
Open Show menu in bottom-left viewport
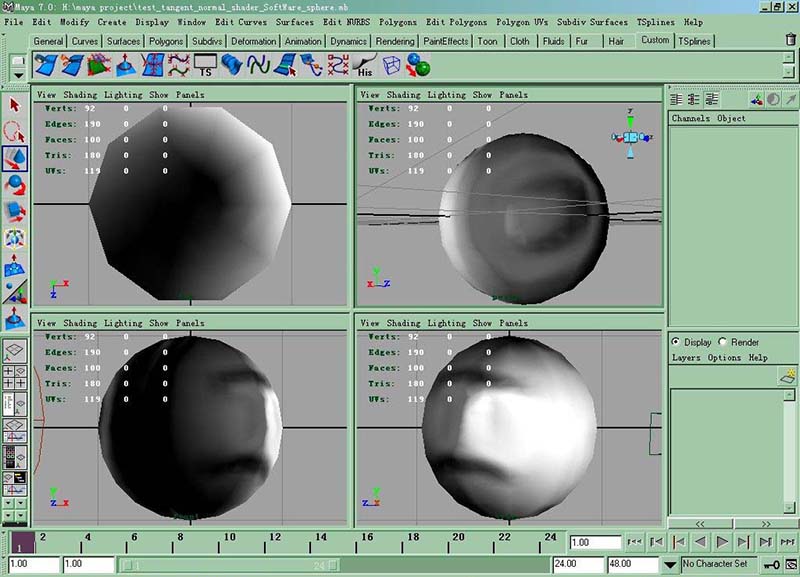pos(159,323)
